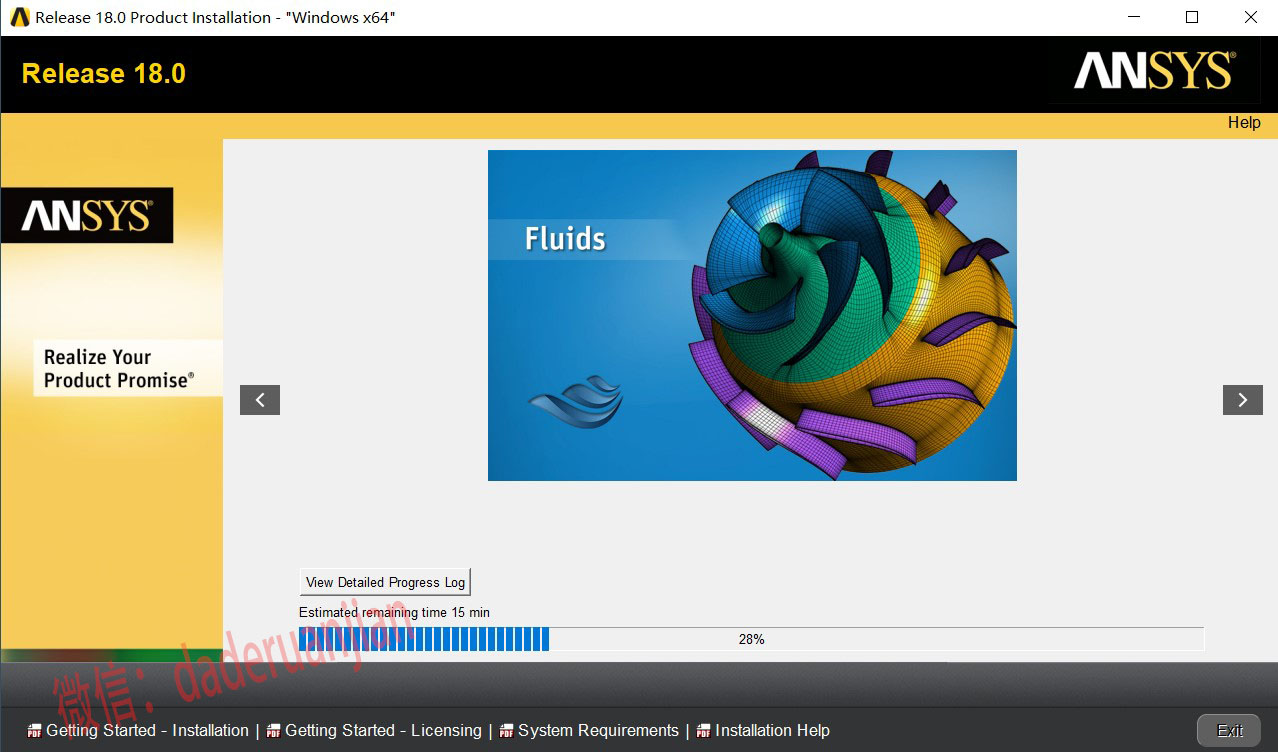
Task: Open the Getting Started - Licensing PDF icon
Action: 273,731
